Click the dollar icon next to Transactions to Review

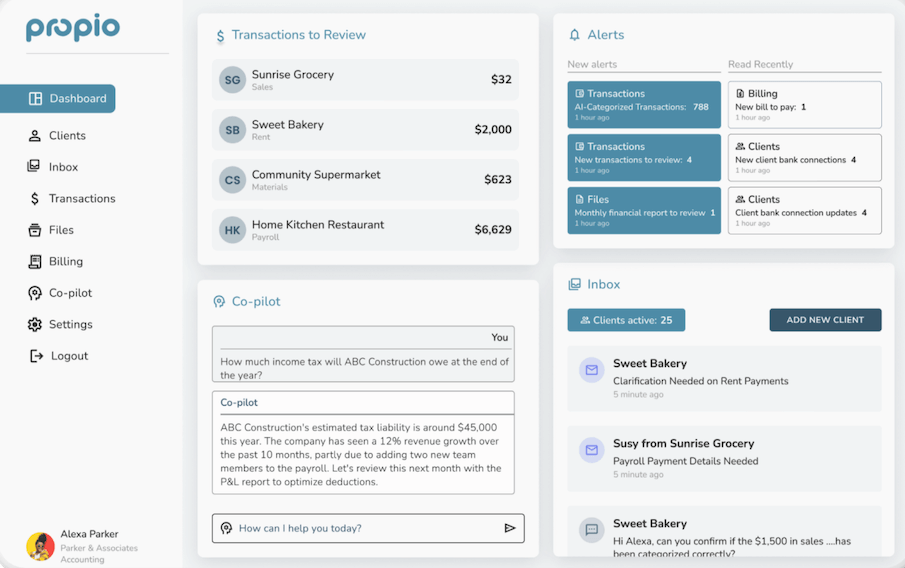220,36
